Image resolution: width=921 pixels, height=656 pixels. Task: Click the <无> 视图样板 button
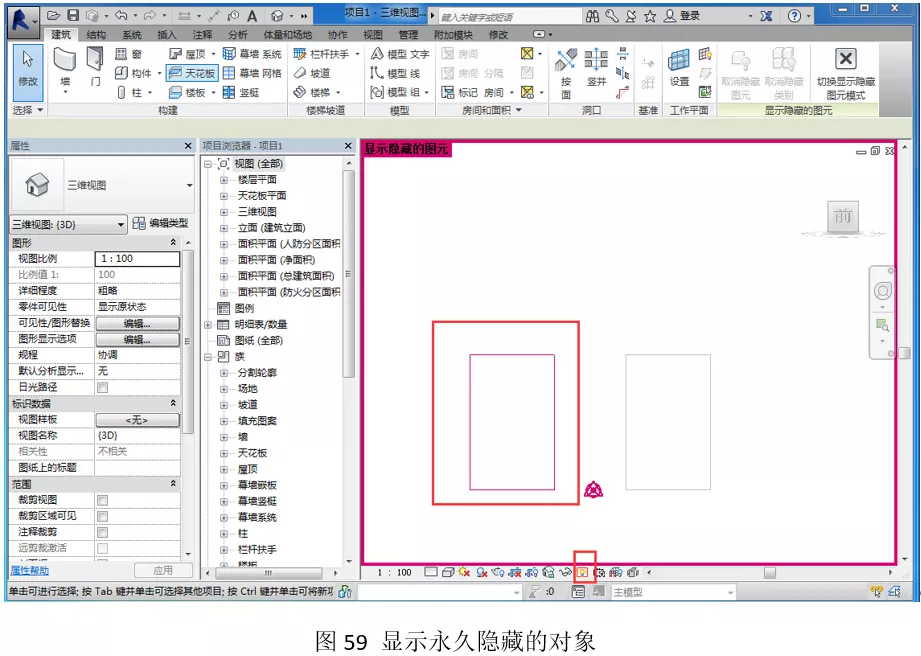(x=137, y=420)
